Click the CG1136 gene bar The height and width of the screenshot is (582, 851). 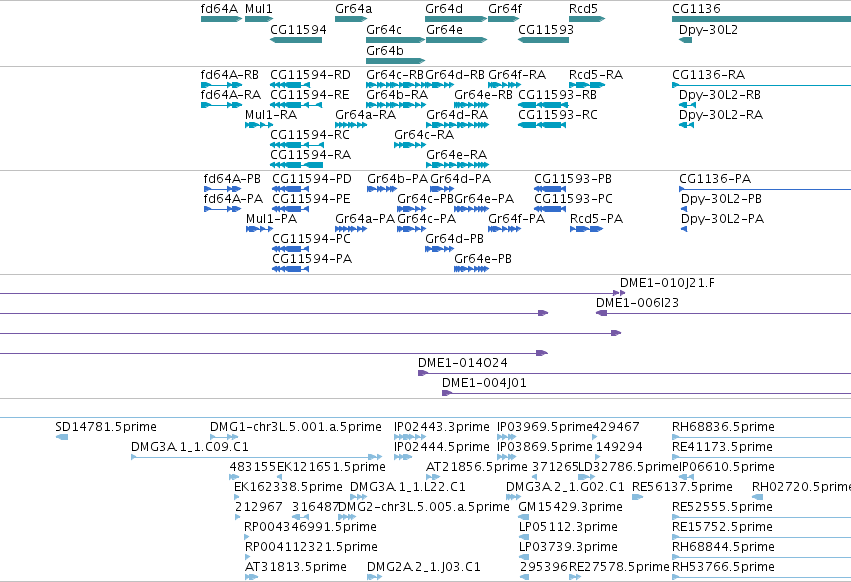[x=761, y=19]
